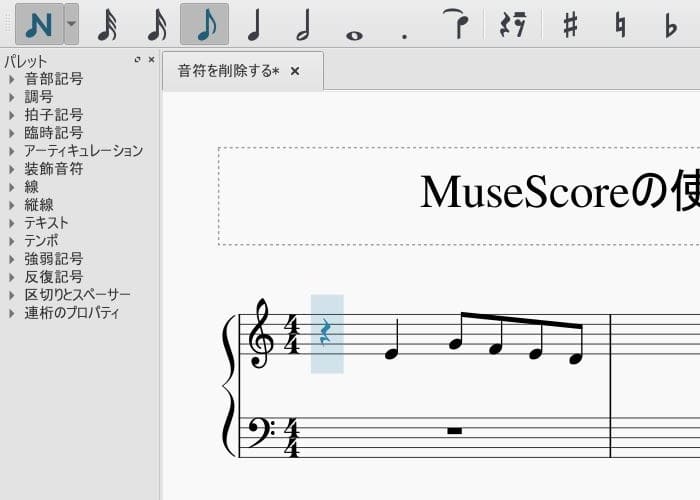Expand the 連桁のプロパティ palette

click(x=12, y=313)
